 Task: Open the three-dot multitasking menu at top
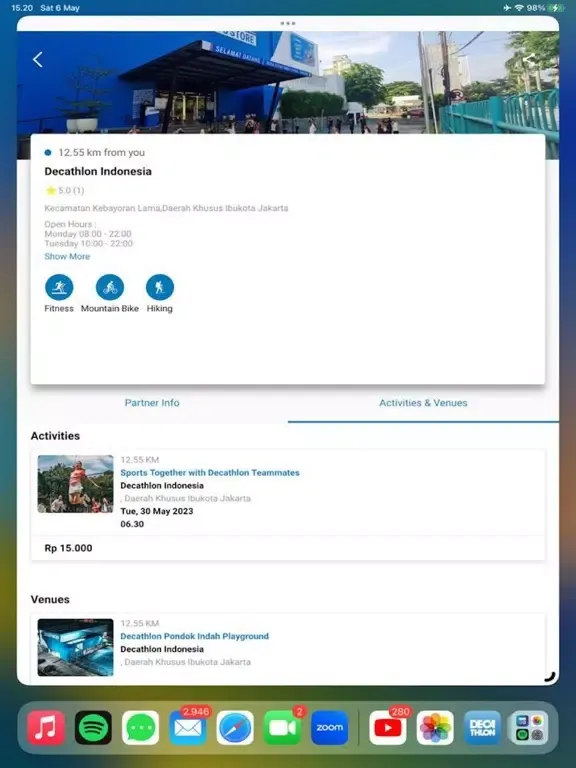pyautogui.click(x=288, y=23)
